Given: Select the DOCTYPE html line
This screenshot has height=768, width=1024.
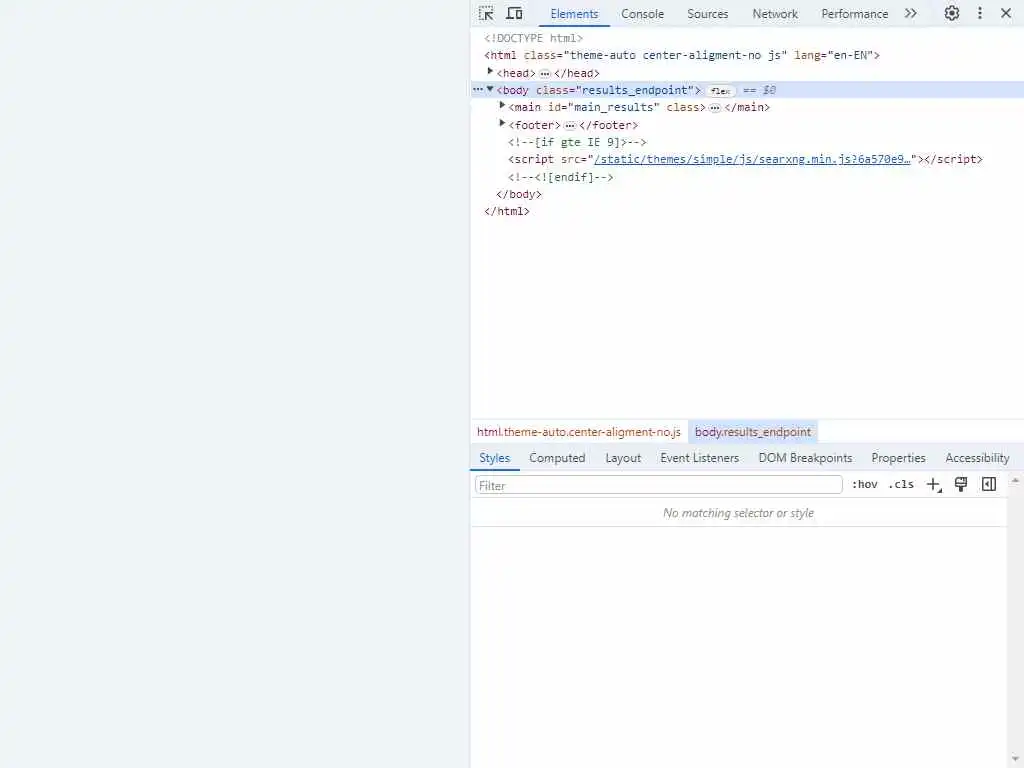Looking at the screenshot, I should coord(534,39).
